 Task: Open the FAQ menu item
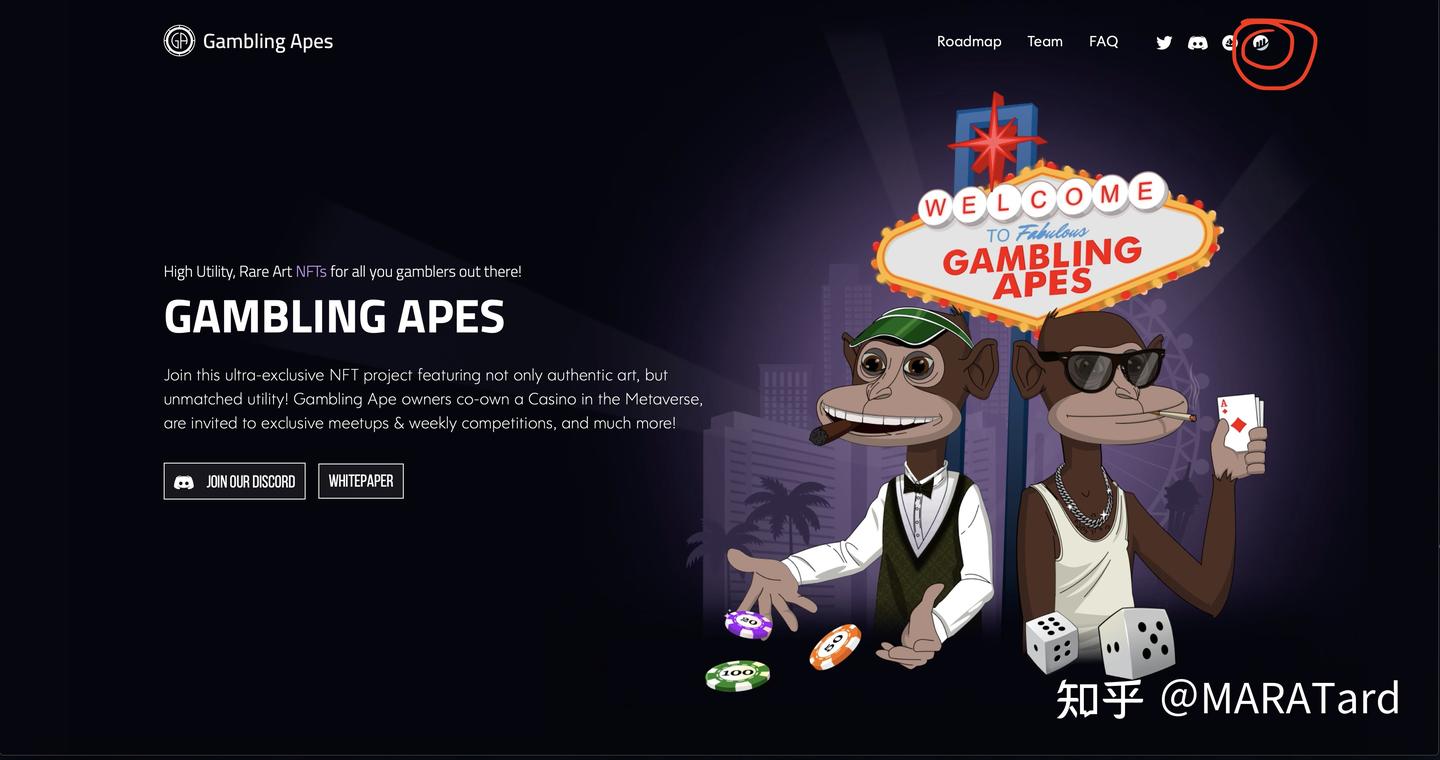(x=1104, y=41)
